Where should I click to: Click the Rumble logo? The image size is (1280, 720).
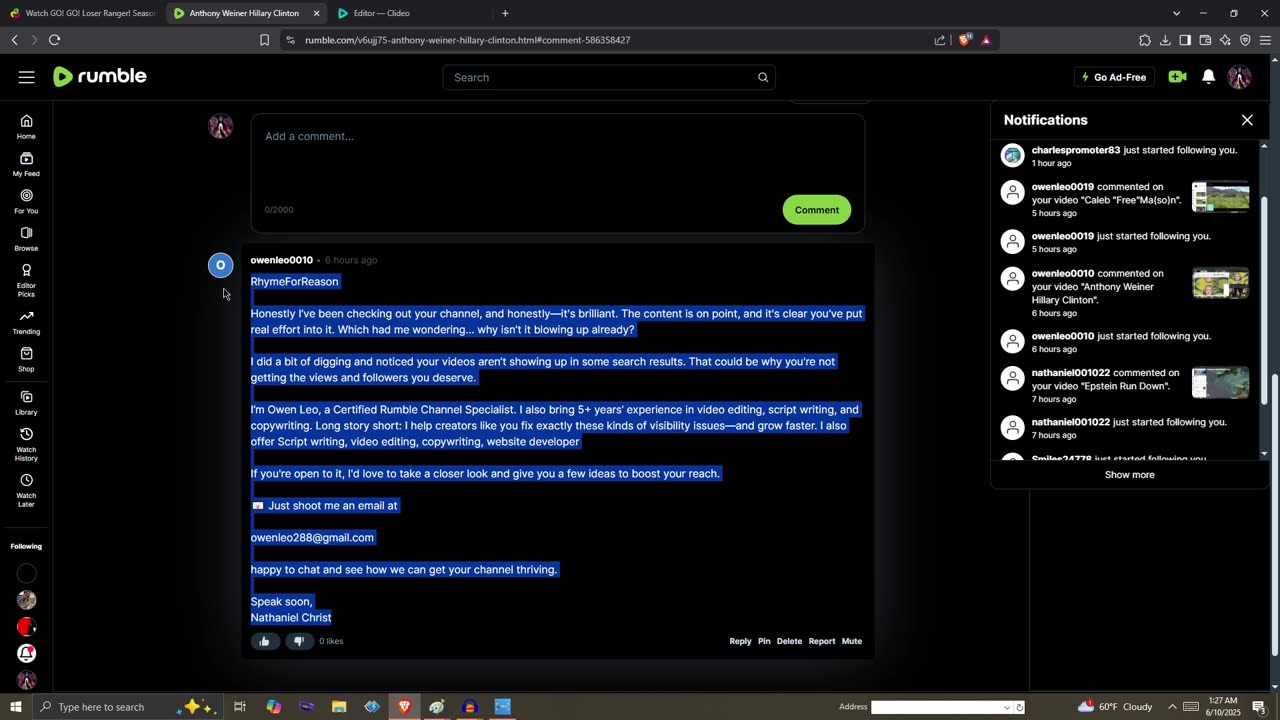[100, 77]
